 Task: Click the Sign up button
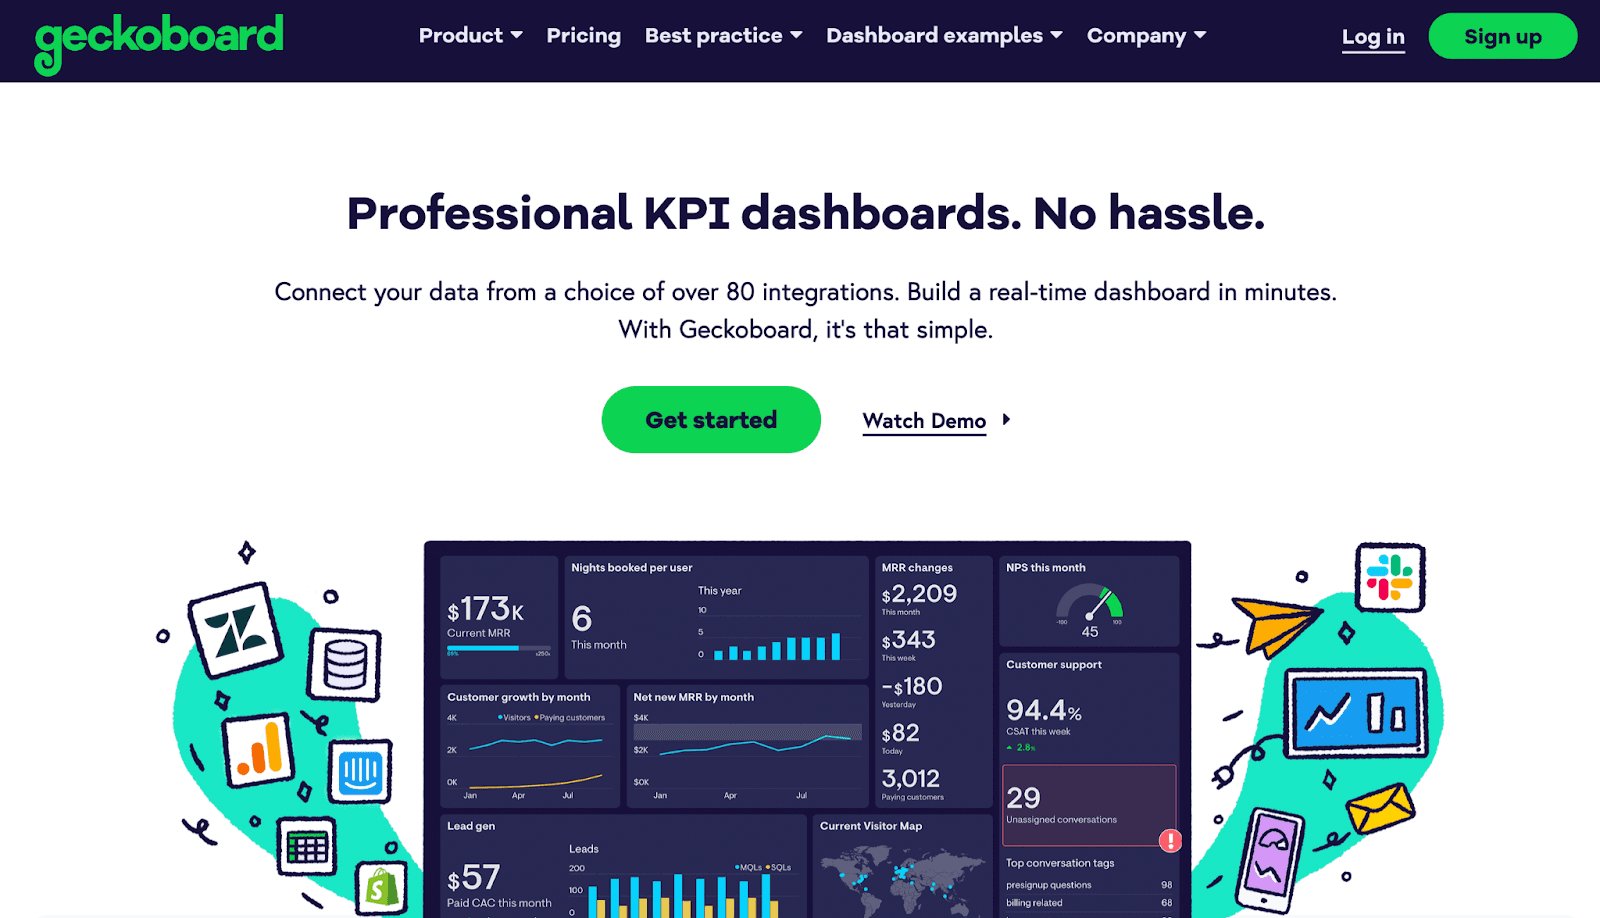1503,36
